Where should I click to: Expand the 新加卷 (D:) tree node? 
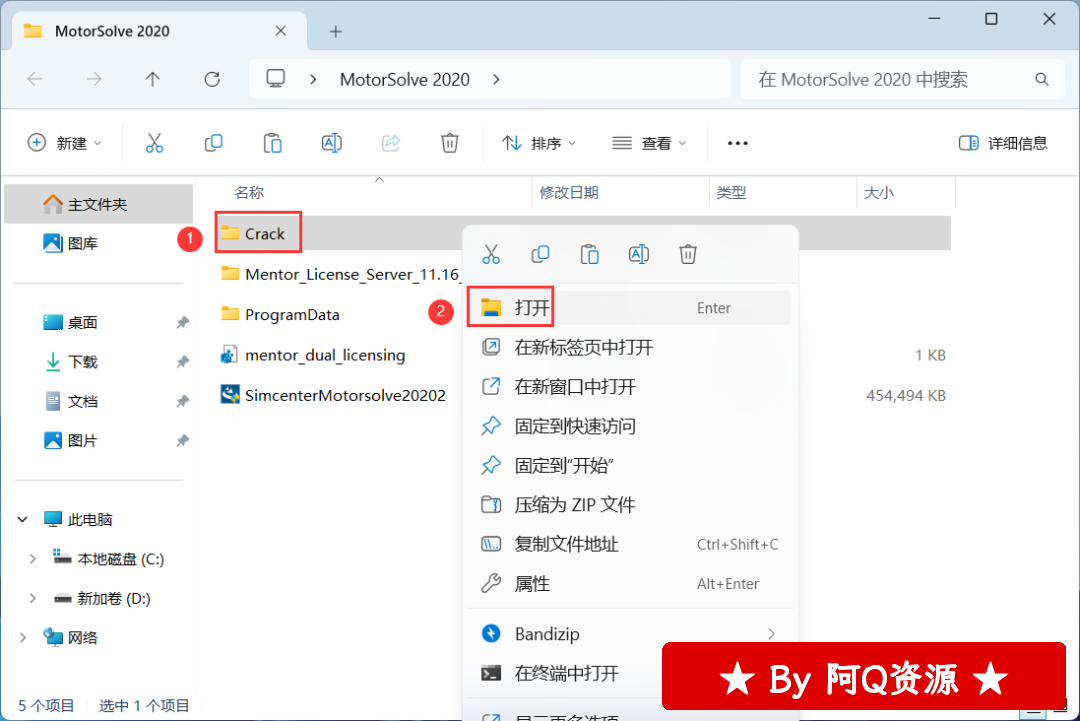coord(32,598)
